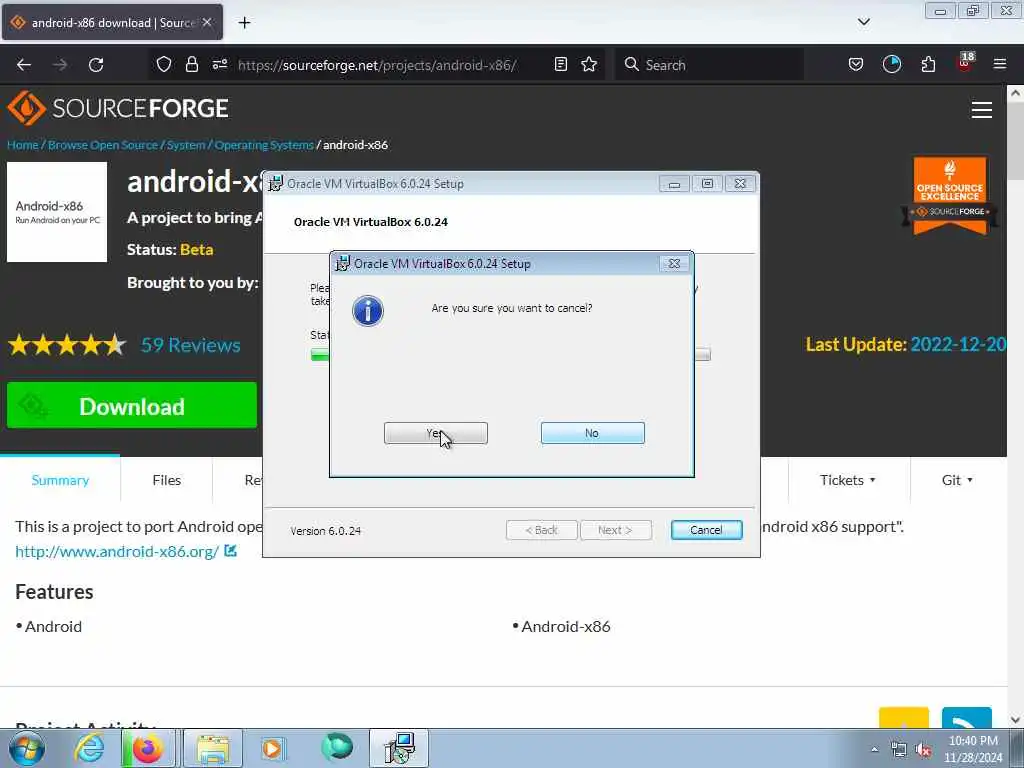This screenshot has width=1024, height=768.
Task: Click the page scrollbar down arrow
Action: (1016, 720)
